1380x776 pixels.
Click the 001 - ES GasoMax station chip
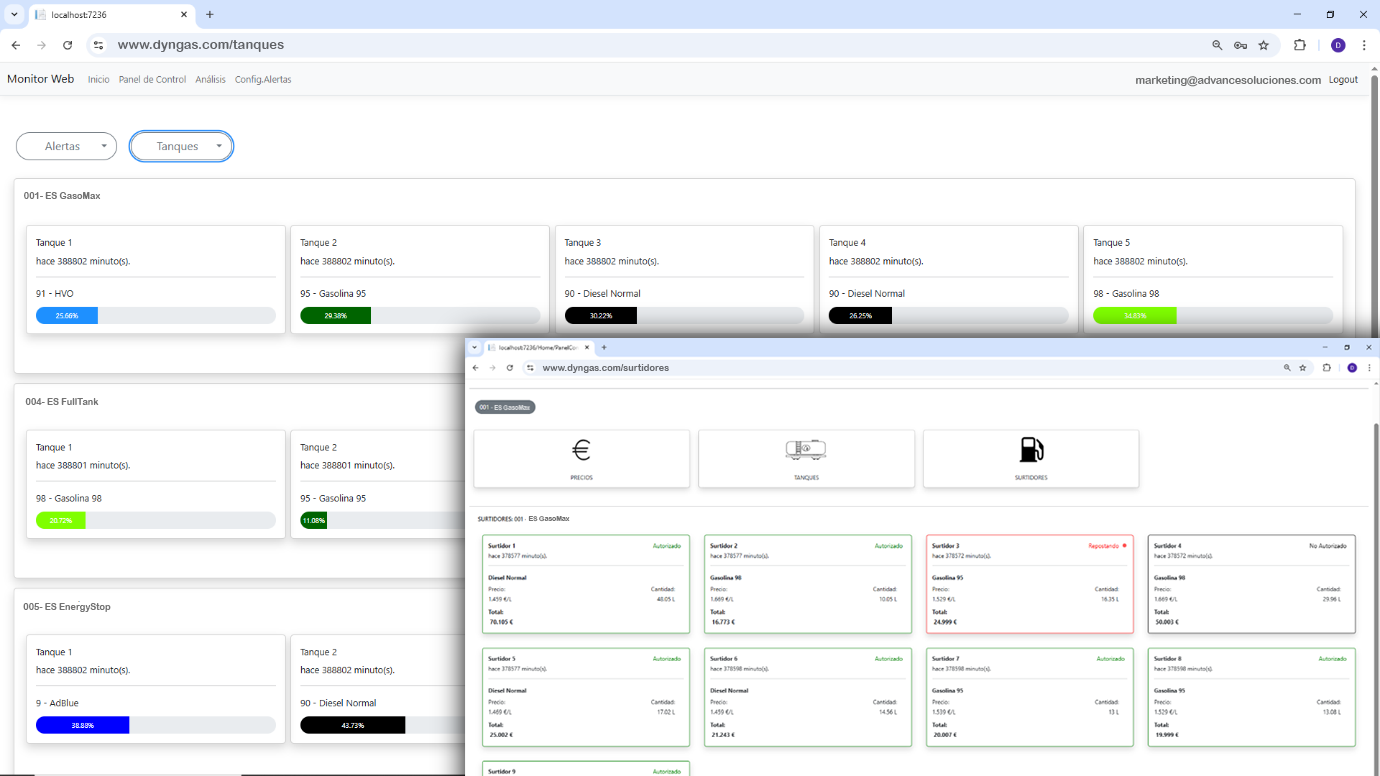pyautogui.click(x=505, y=407)
